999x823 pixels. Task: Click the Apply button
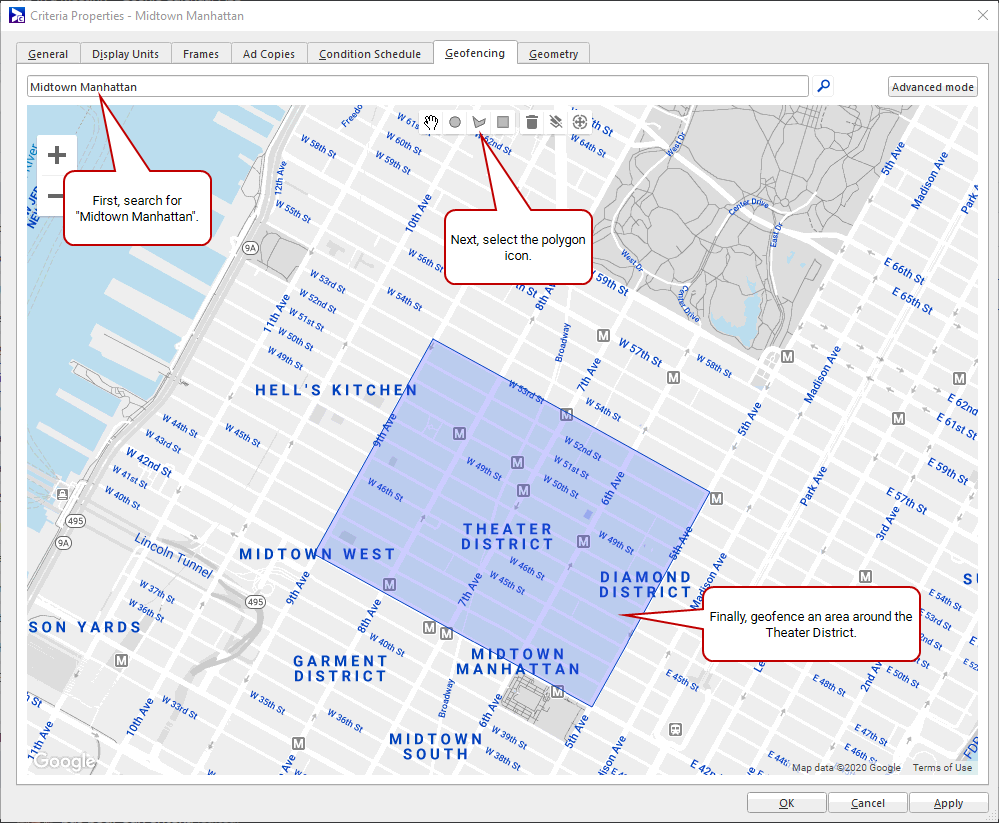[949, 803]
